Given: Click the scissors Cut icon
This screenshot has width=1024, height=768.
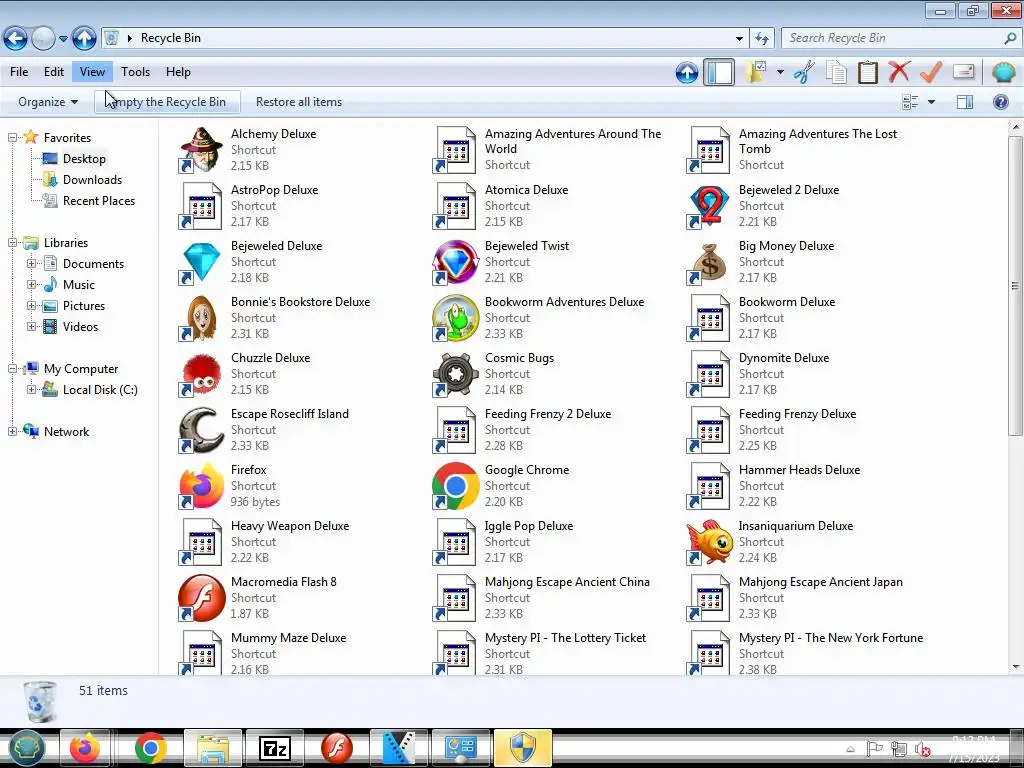Looking at the screenshot, I should 804,72.
